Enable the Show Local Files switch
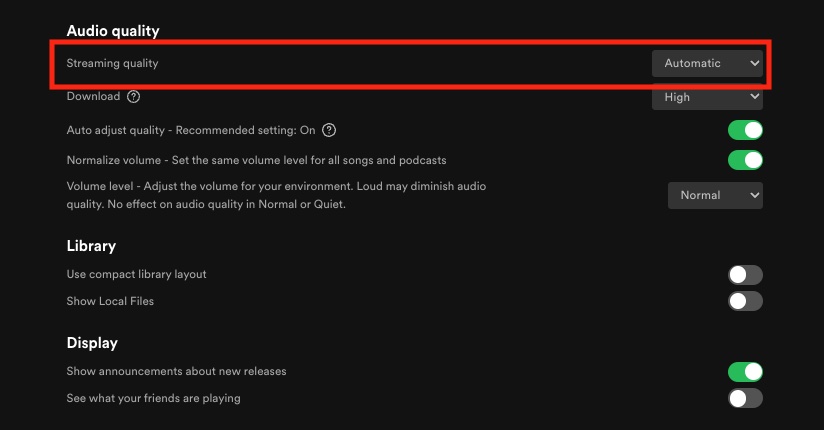This screenshot has height=430, width=824. (745, 301)
